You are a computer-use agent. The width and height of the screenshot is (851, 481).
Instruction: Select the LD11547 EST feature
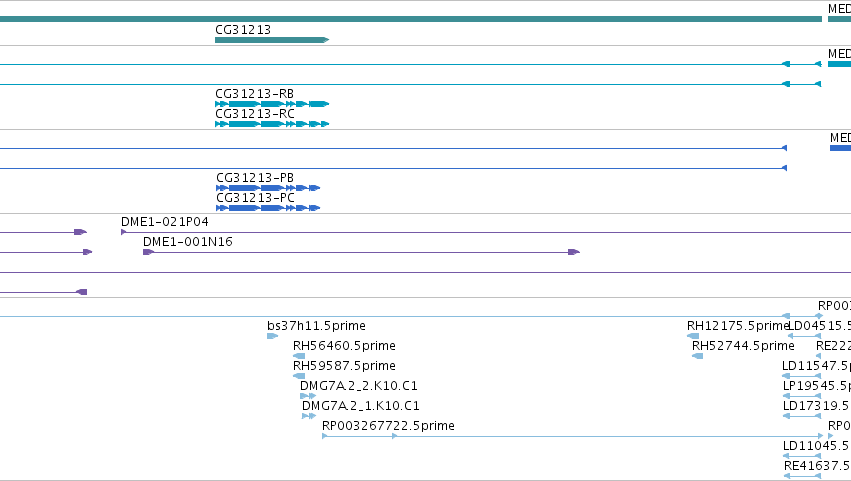(802, 376)
